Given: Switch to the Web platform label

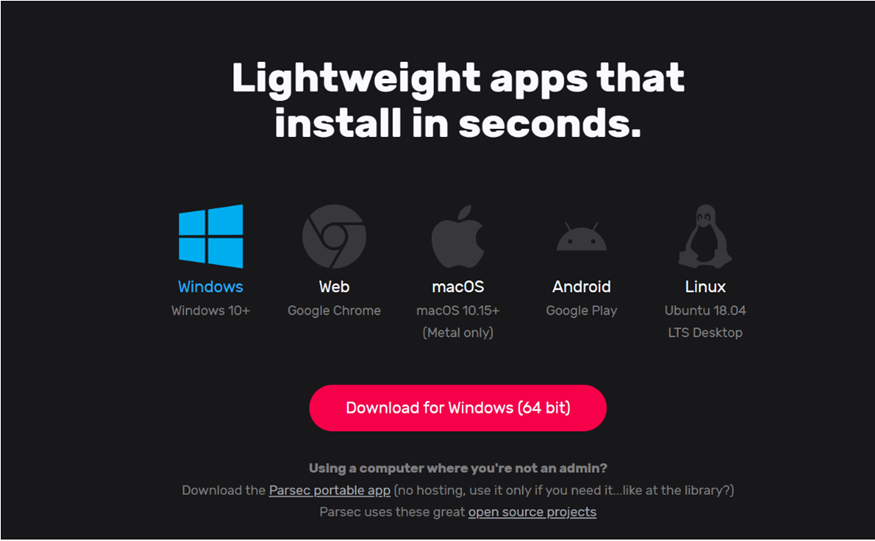Looking at the screenshot, I should tap(334, 286).
